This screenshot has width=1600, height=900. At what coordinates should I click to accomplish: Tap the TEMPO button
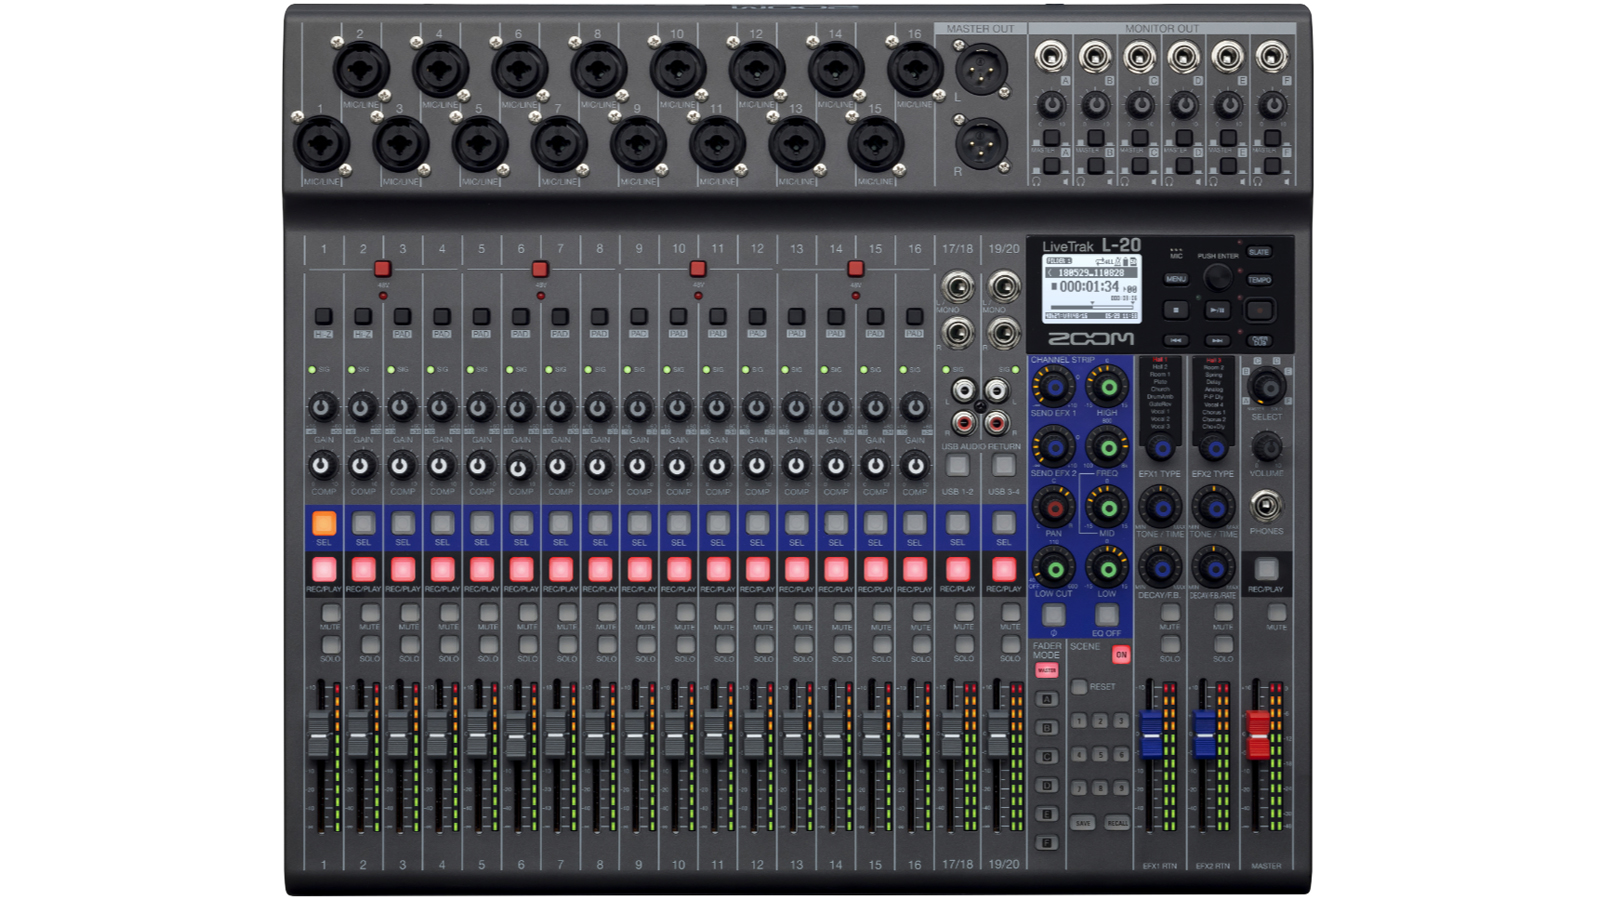(1260, 280)
